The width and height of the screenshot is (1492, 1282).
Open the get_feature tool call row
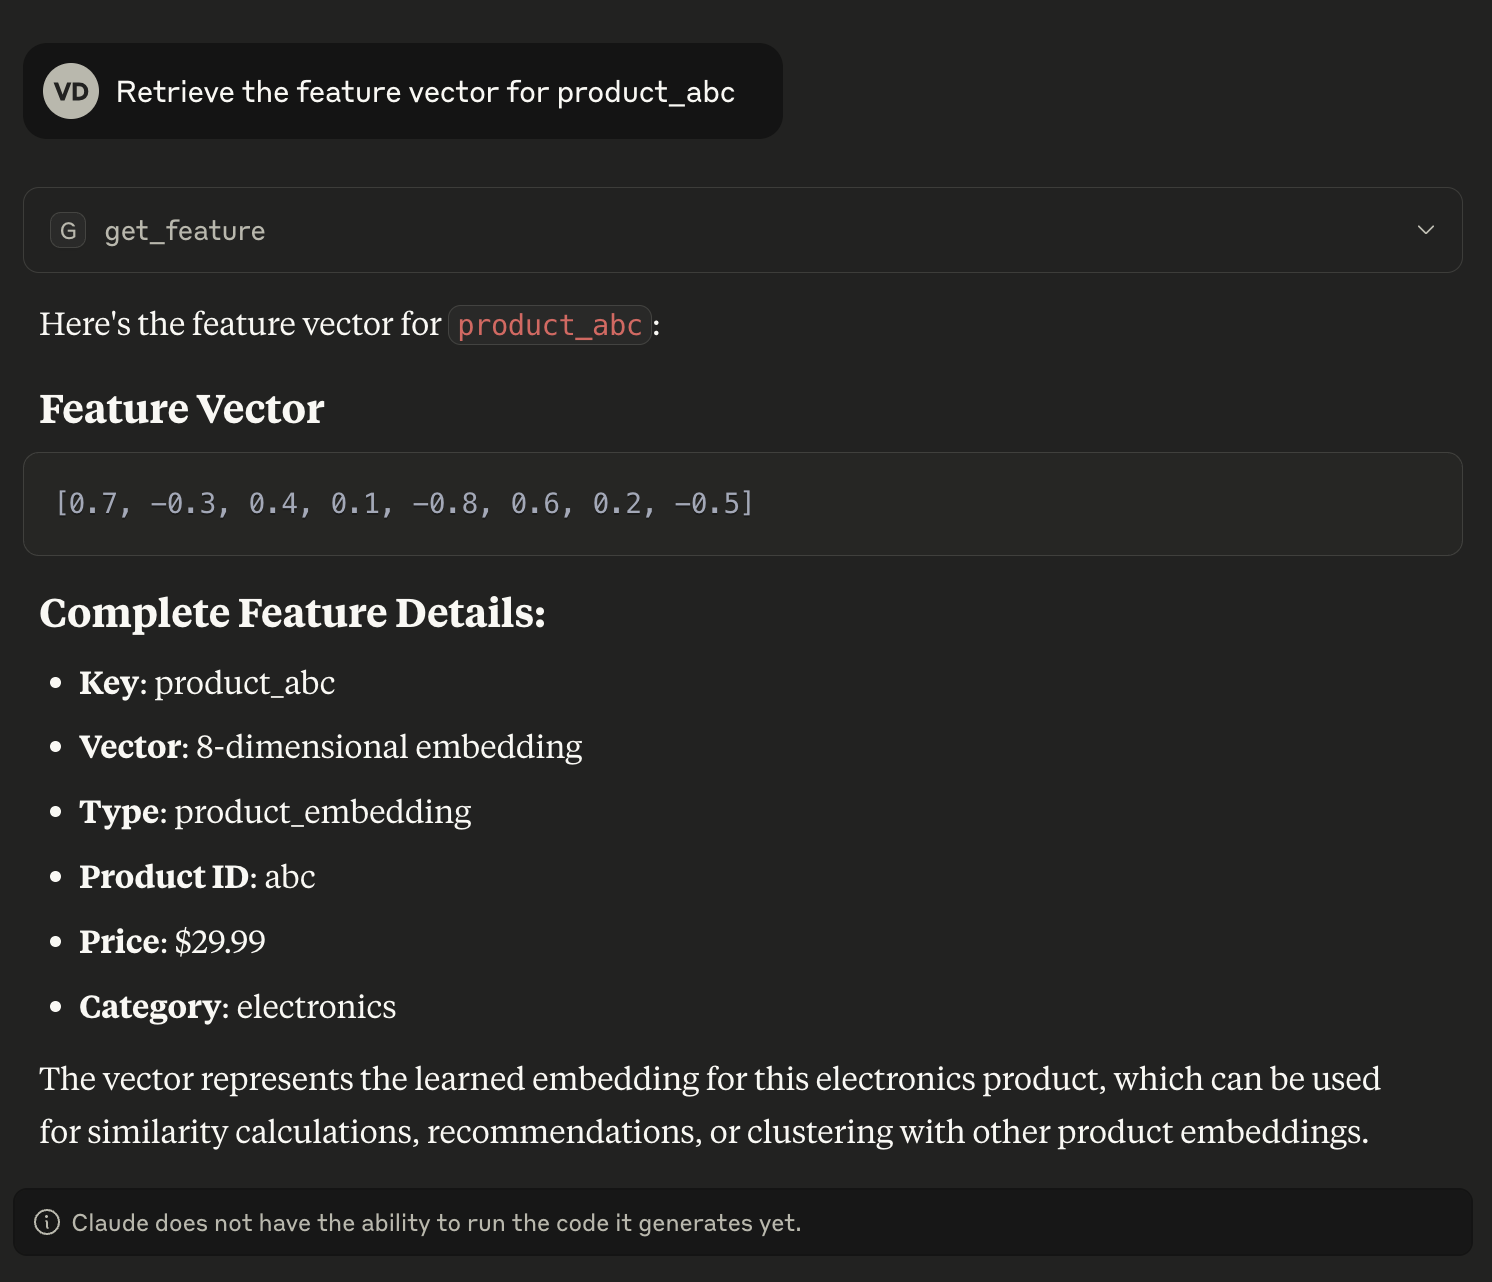tap(742, 230)
